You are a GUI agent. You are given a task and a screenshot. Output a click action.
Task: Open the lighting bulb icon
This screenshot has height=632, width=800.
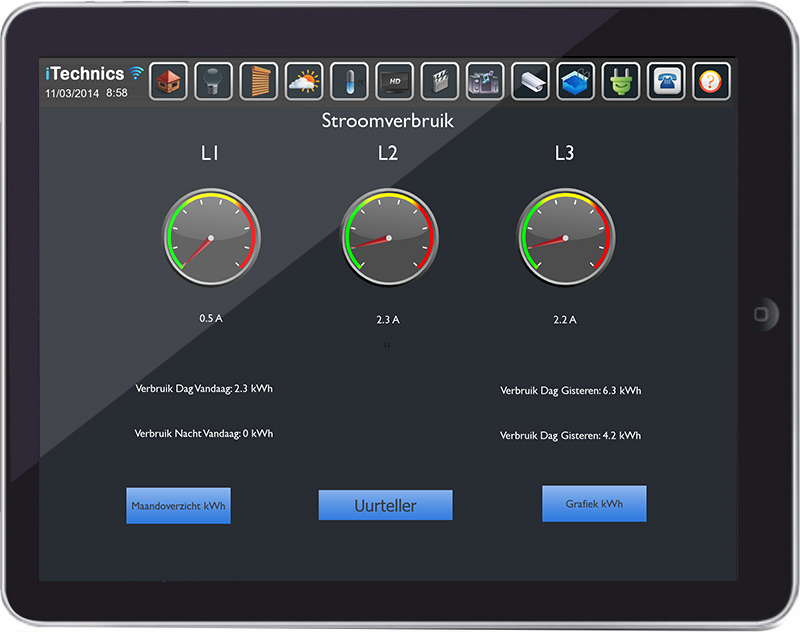click(213, 82)
